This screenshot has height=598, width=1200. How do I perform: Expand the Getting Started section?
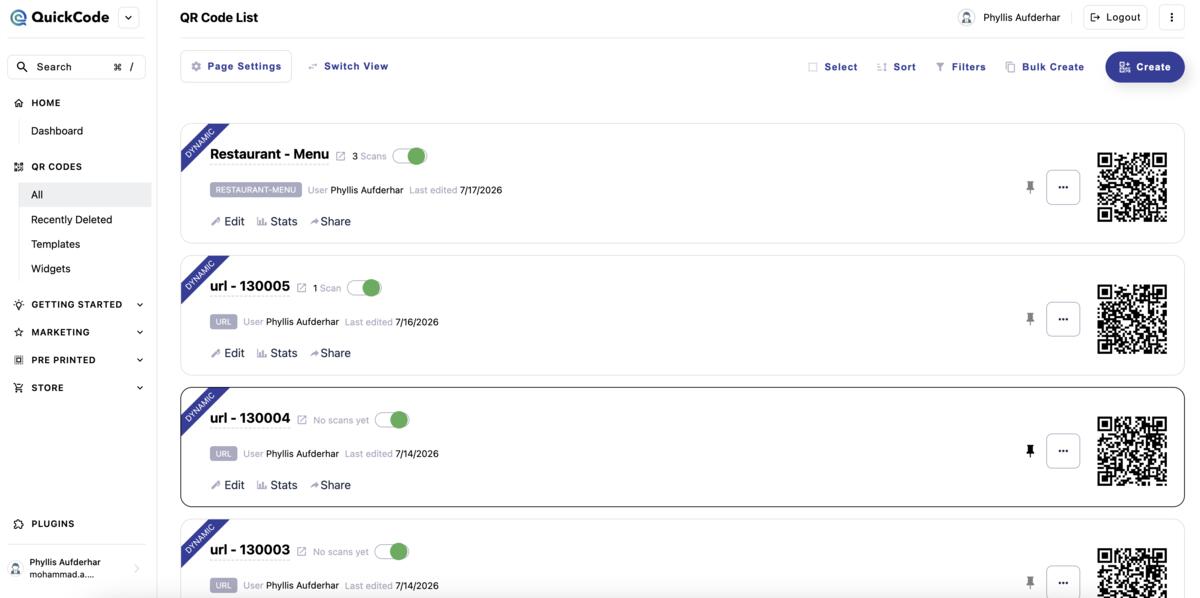[x=78, y=305]
